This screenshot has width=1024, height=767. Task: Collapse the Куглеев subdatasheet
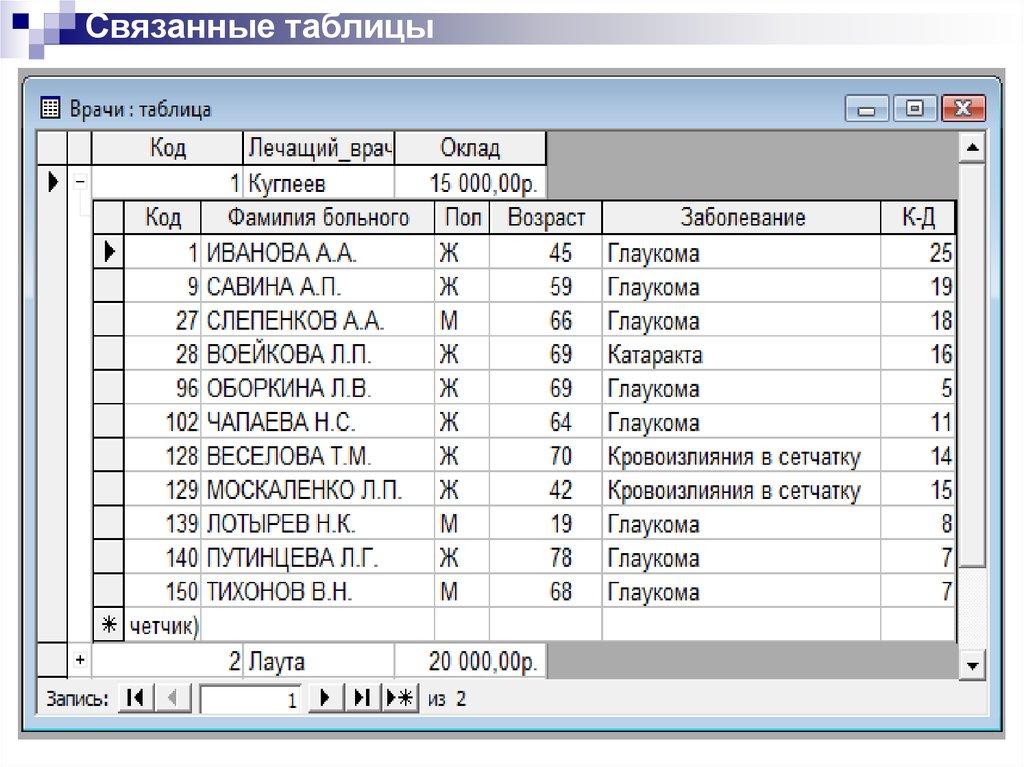tap(80, 183)
